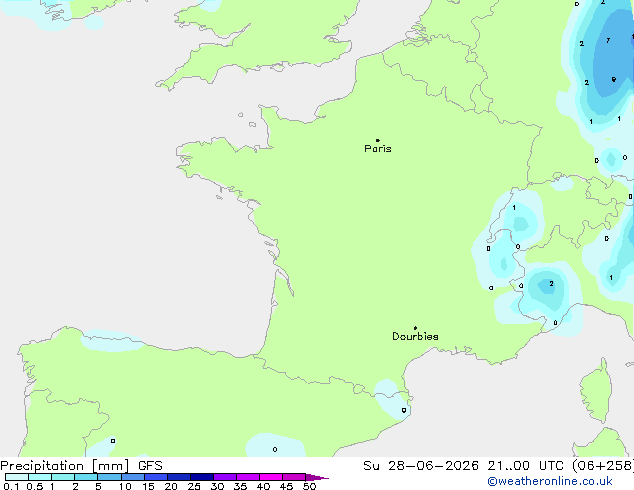
Task: Click the 'Precipitation [mm]' title text
Action: tap(65, 466)
